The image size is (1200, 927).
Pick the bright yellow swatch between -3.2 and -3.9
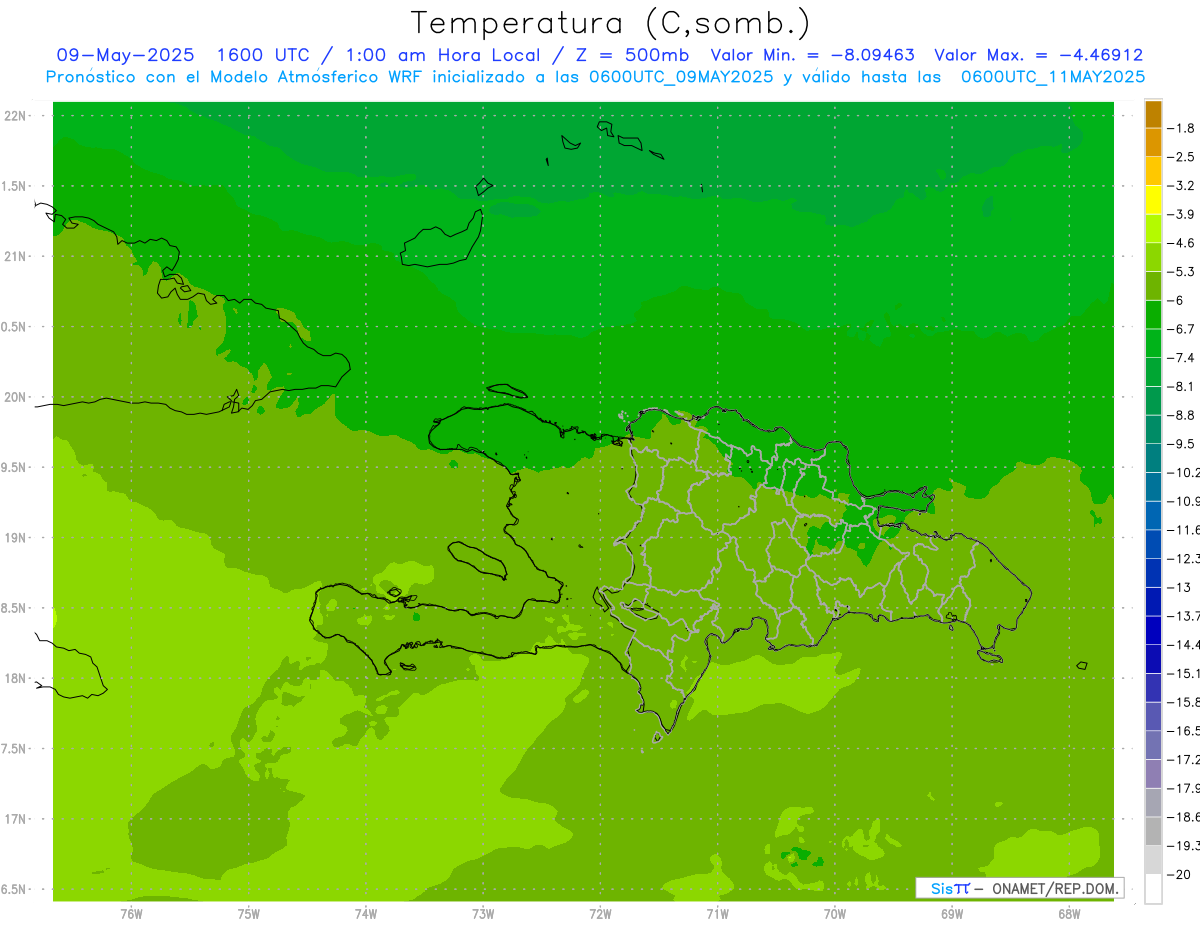1153,201
